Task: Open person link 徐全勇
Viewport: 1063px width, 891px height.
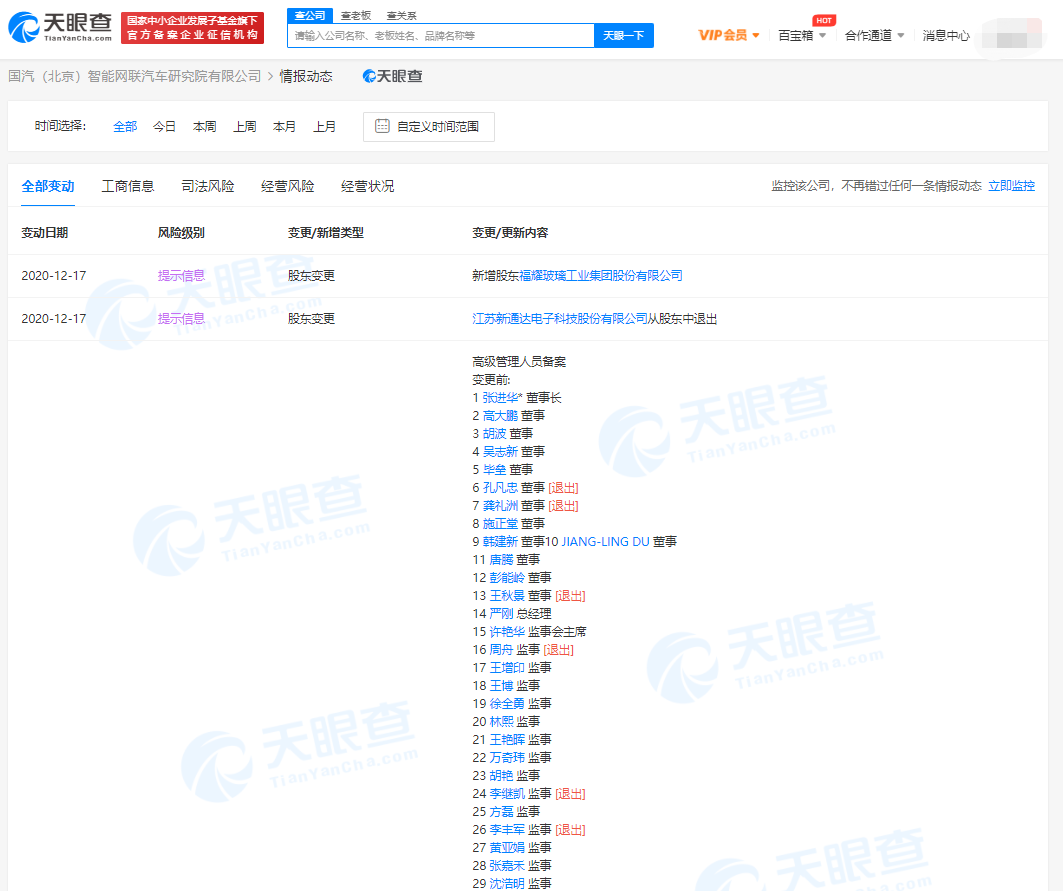Action: click(x=507, y=703)
